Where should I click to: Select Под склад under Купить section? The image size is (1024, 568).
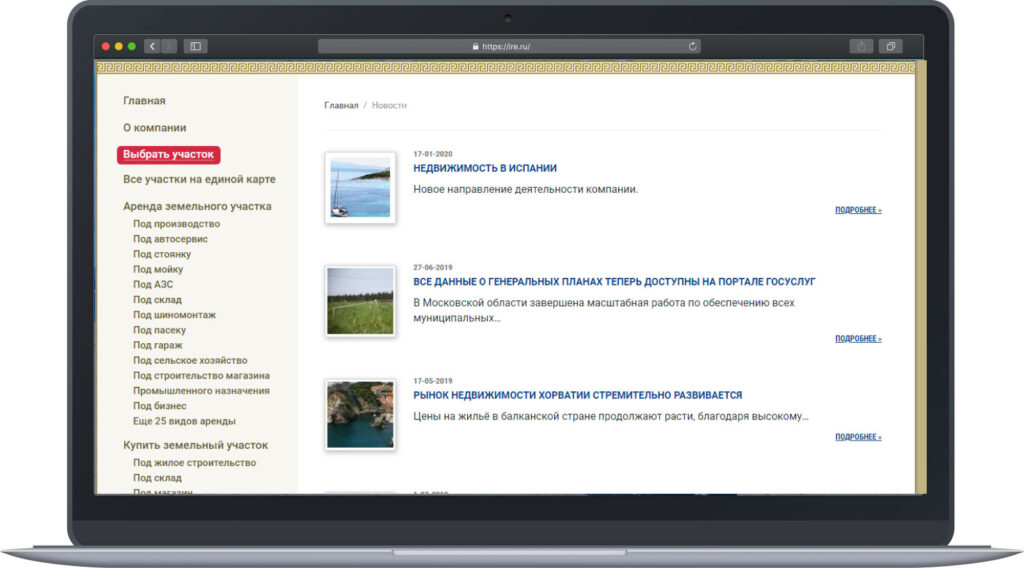tap(157, 478)
